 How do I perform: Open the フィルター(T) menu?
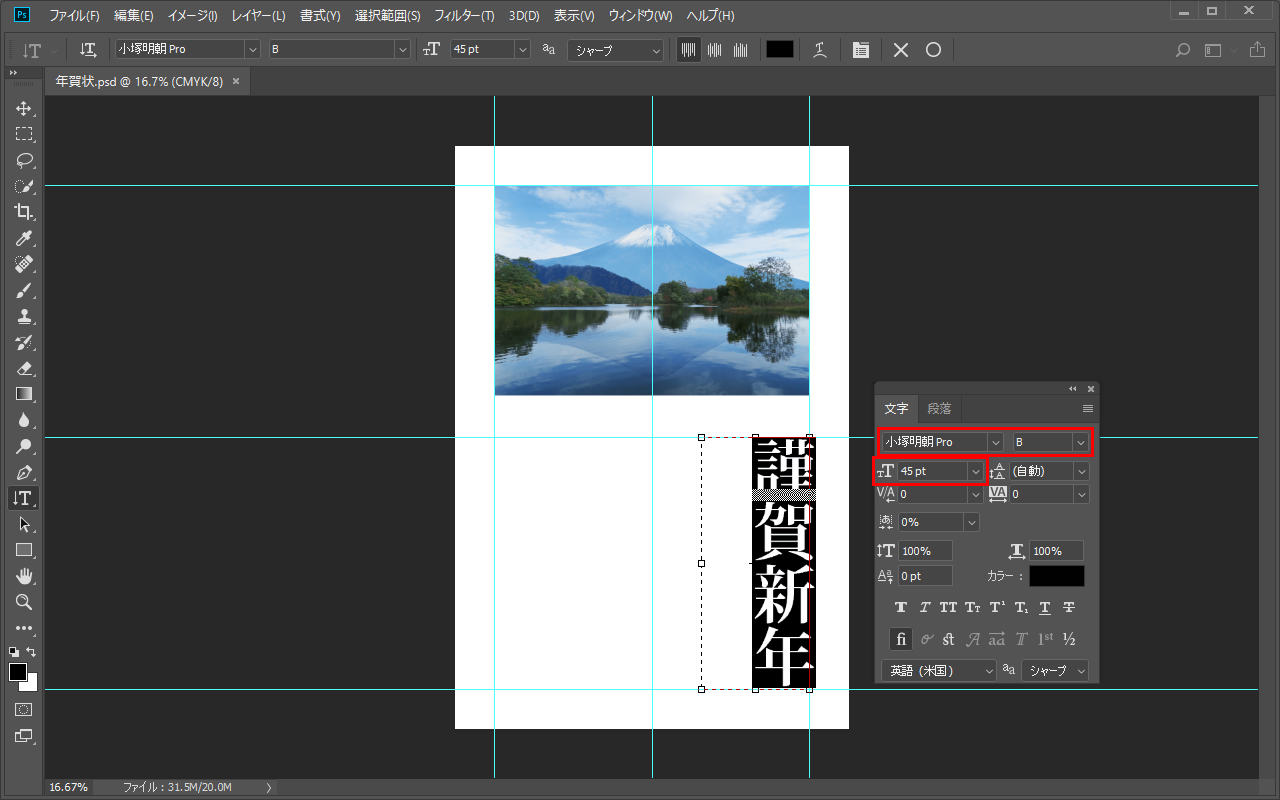click(464, 16)
